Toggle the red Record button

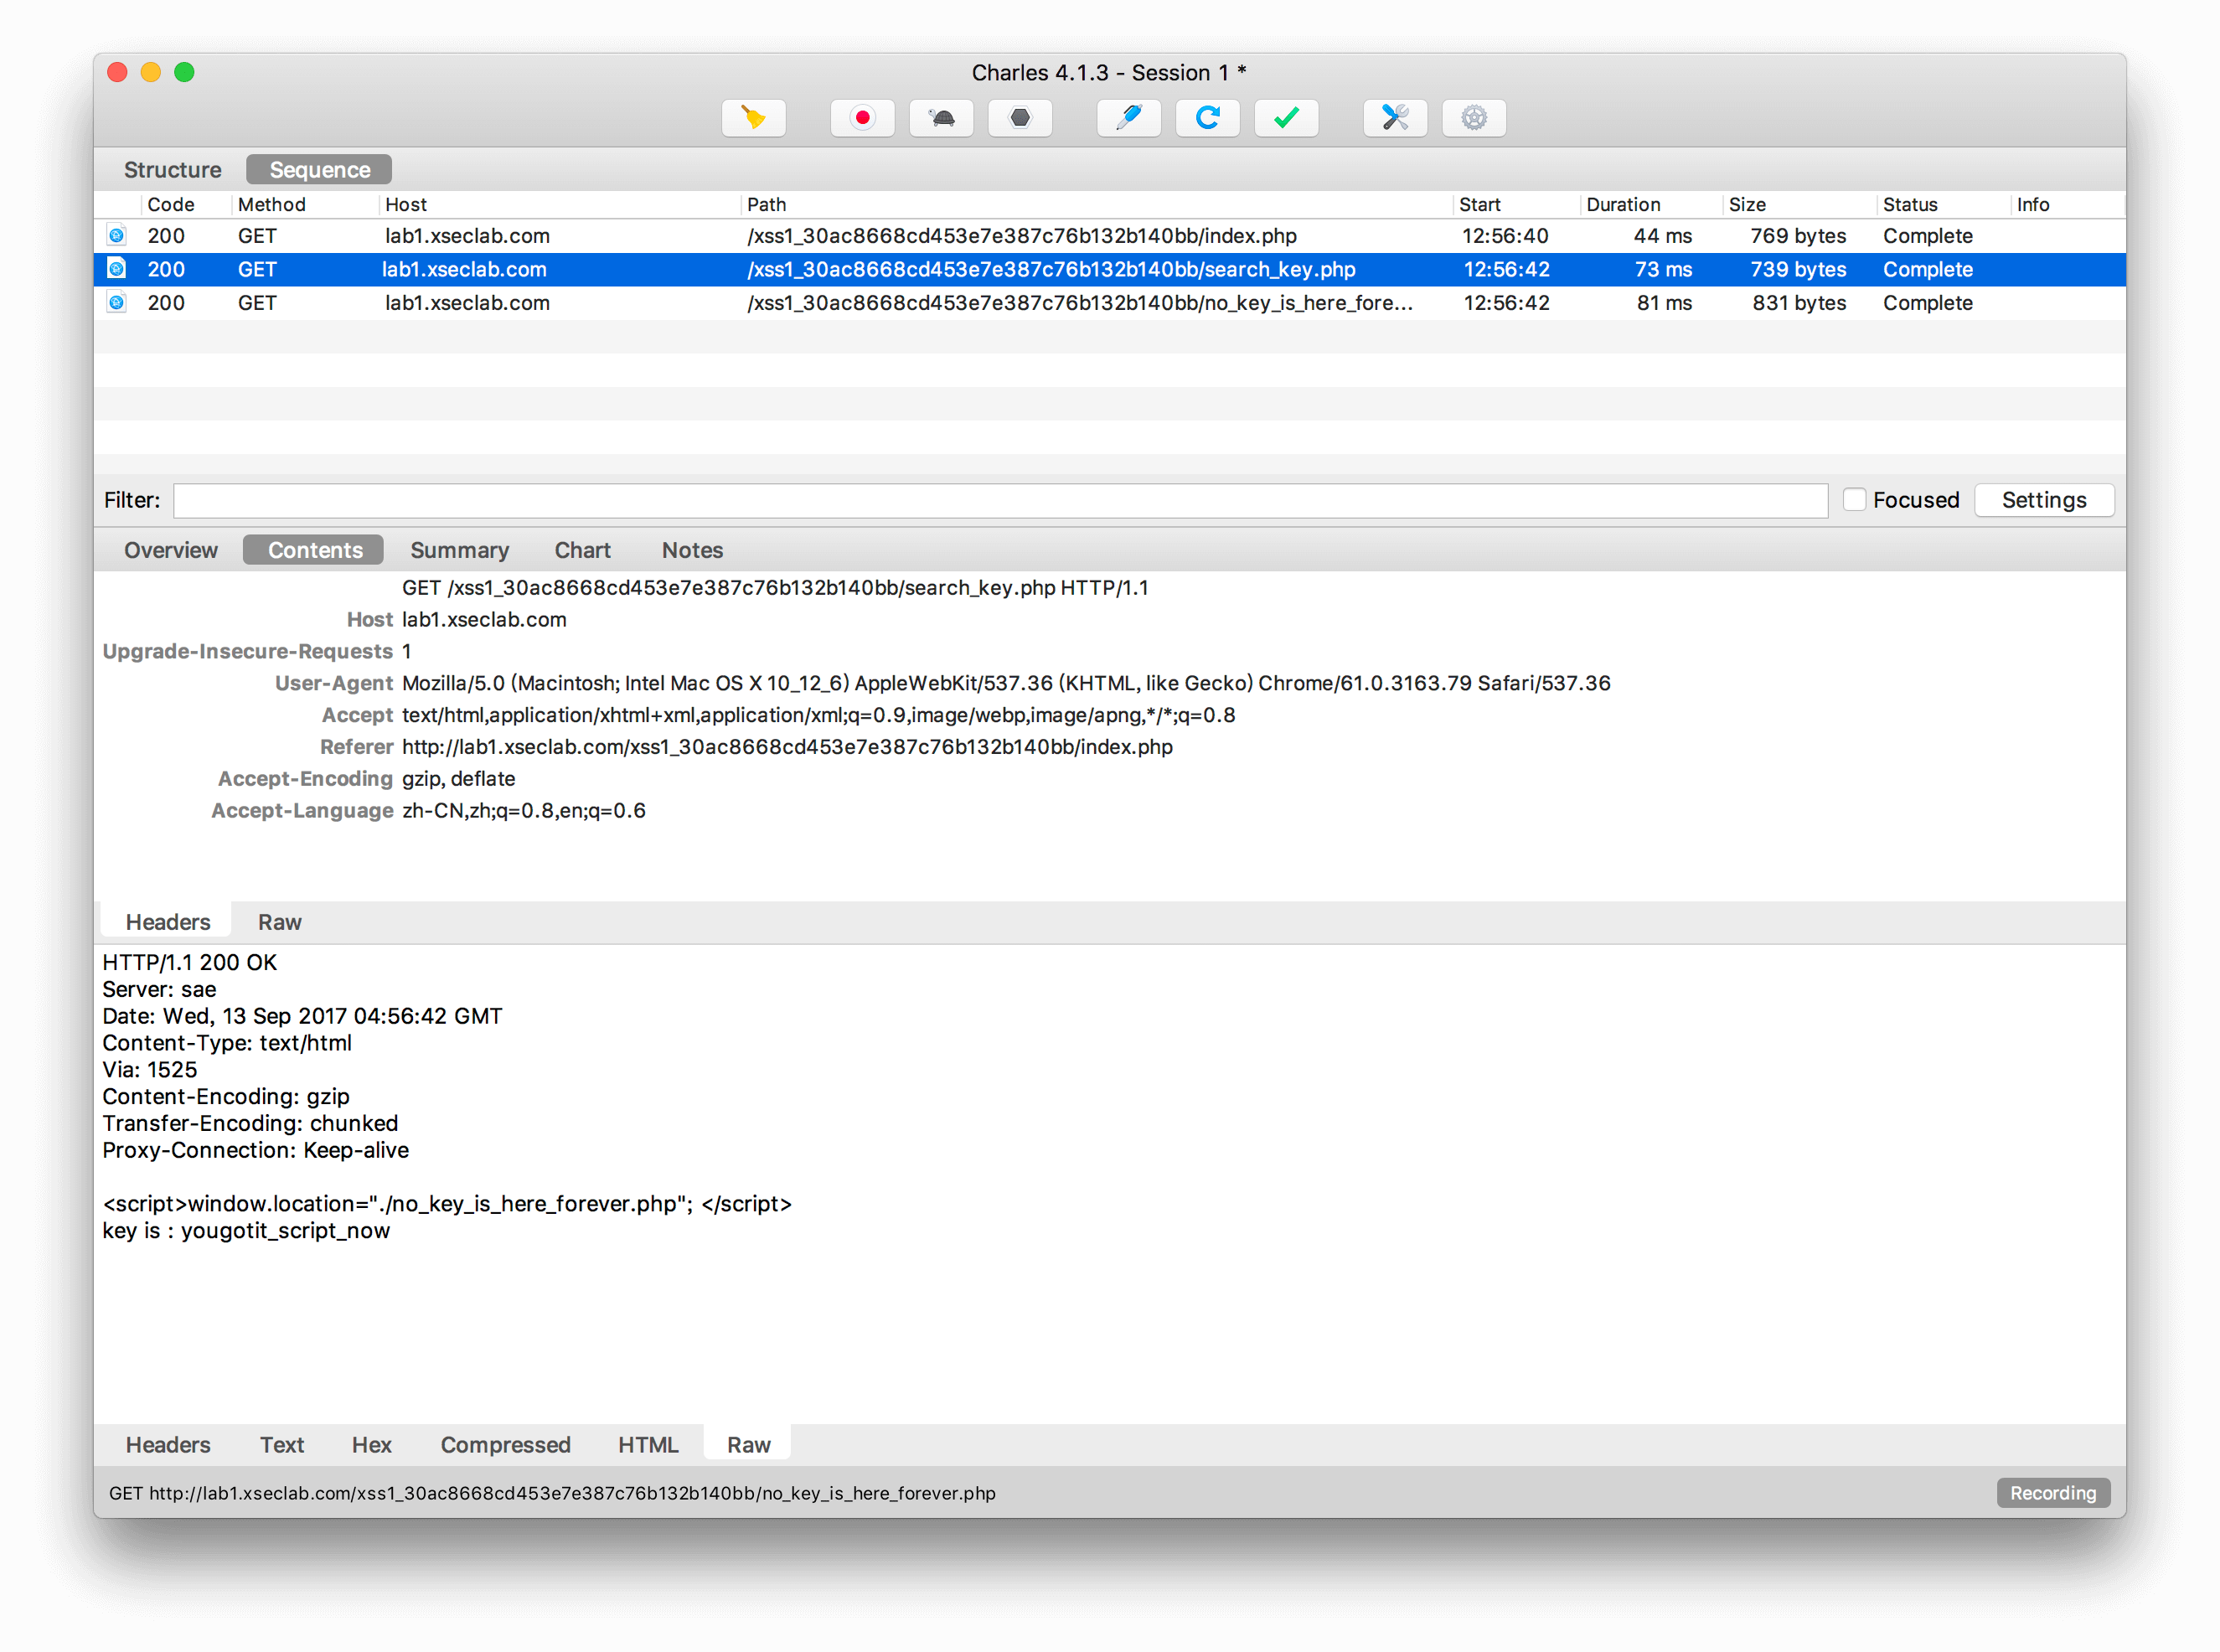coord(862,118)
